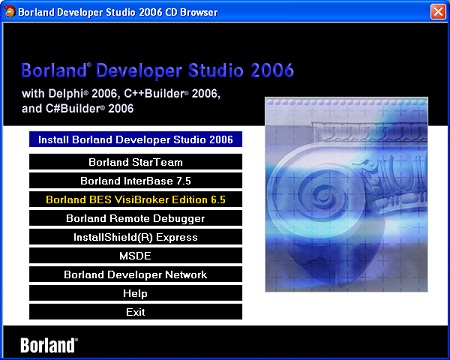
Task: Click the helmet icon in title bar
Action: pyautogui.click(x=9, y=12)
